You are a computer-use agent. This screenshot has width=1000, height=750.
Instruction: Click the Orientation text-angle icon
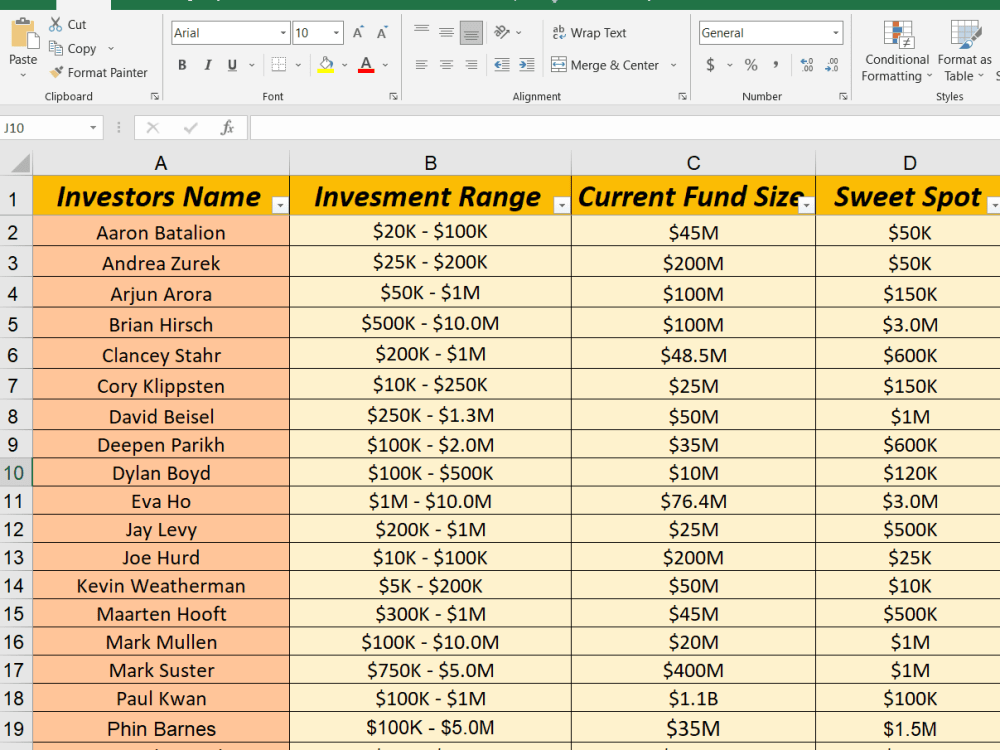502,32
